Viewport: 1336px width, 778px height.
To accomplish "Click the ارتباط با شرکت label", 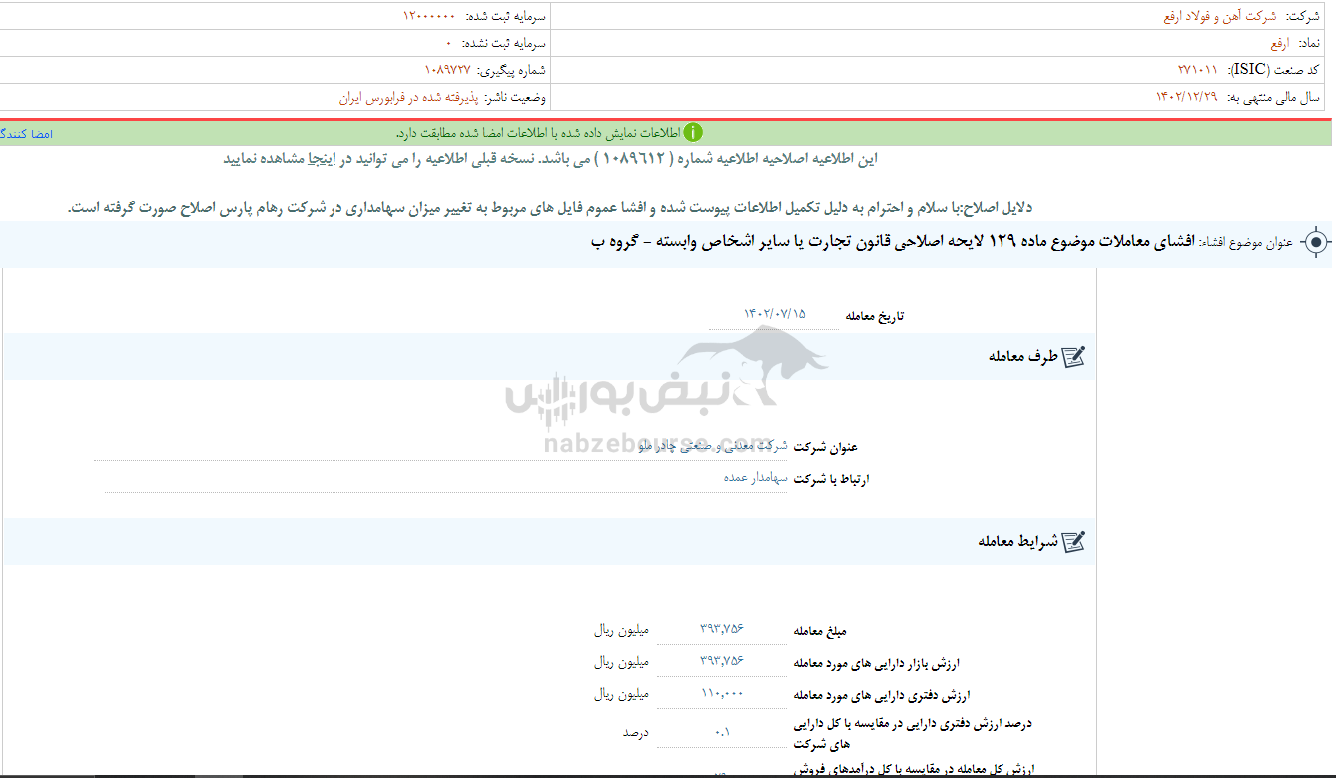I will click(x=832, y=479).
